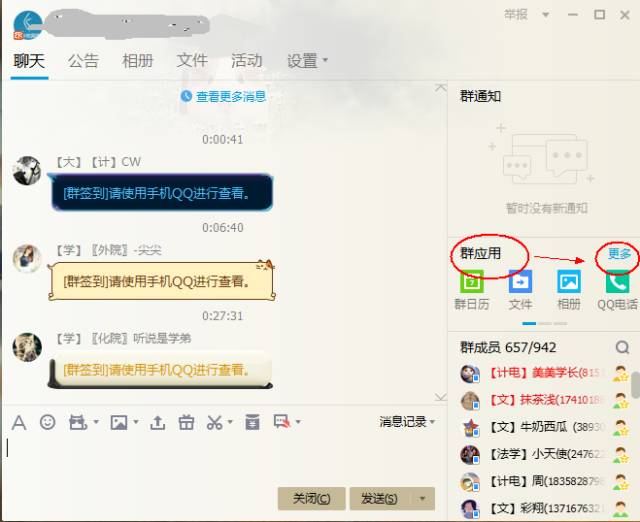Click sender name 【大】【计】CW

(98, 162)
